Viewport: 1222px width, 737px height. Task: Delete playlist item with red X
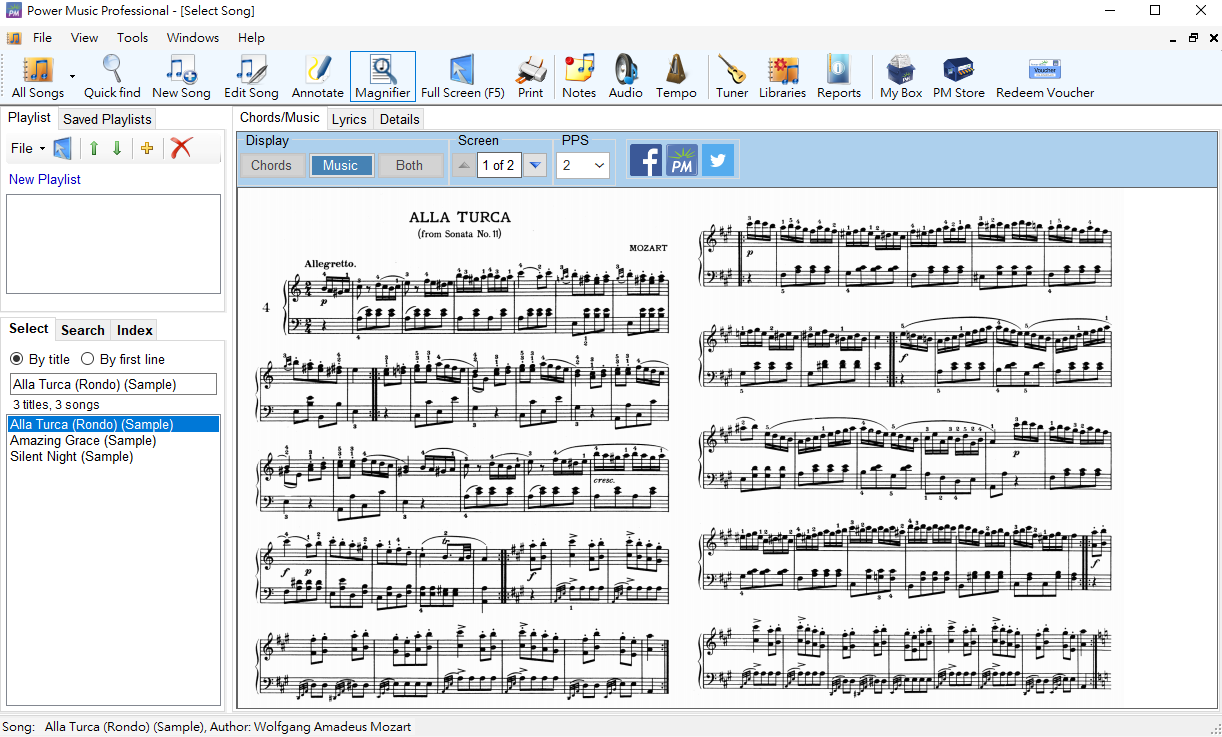[181, 148]
